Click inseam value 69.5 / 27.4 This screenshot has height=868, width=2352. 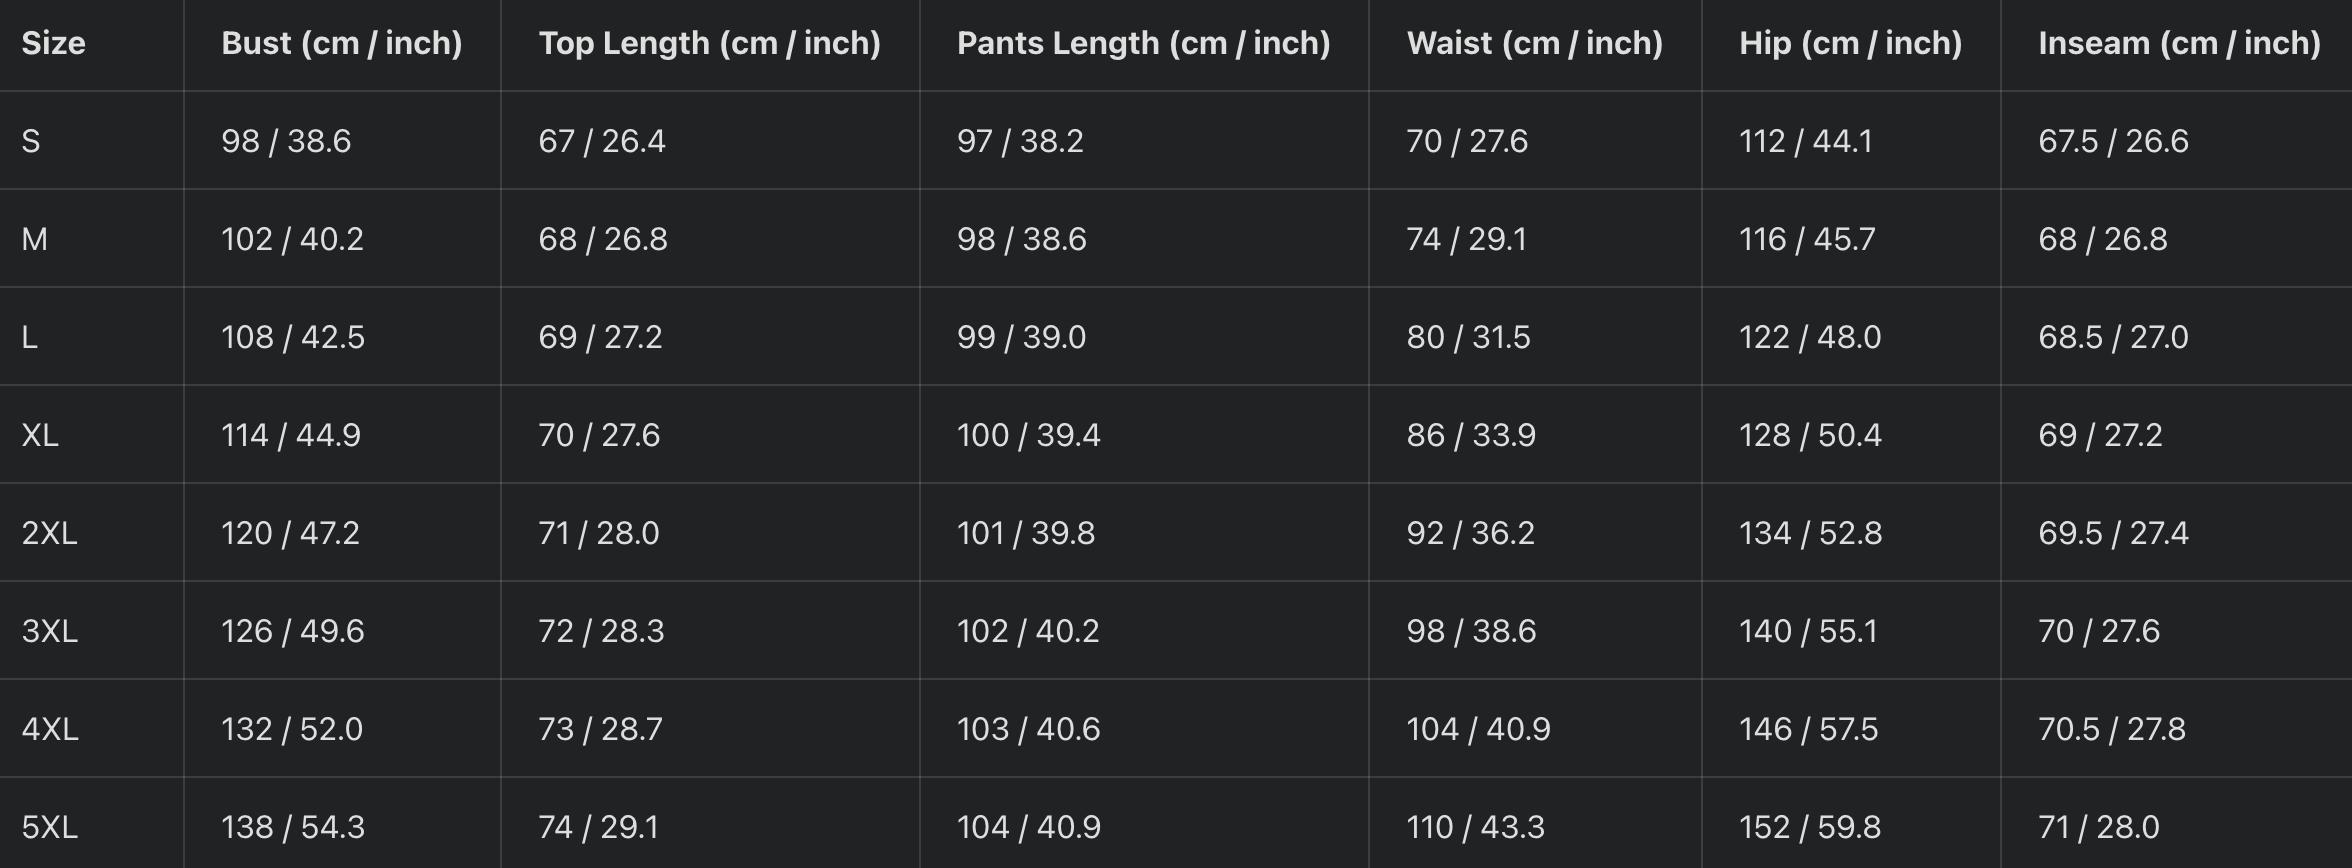pyautogui.click(x=2113, y=533)
